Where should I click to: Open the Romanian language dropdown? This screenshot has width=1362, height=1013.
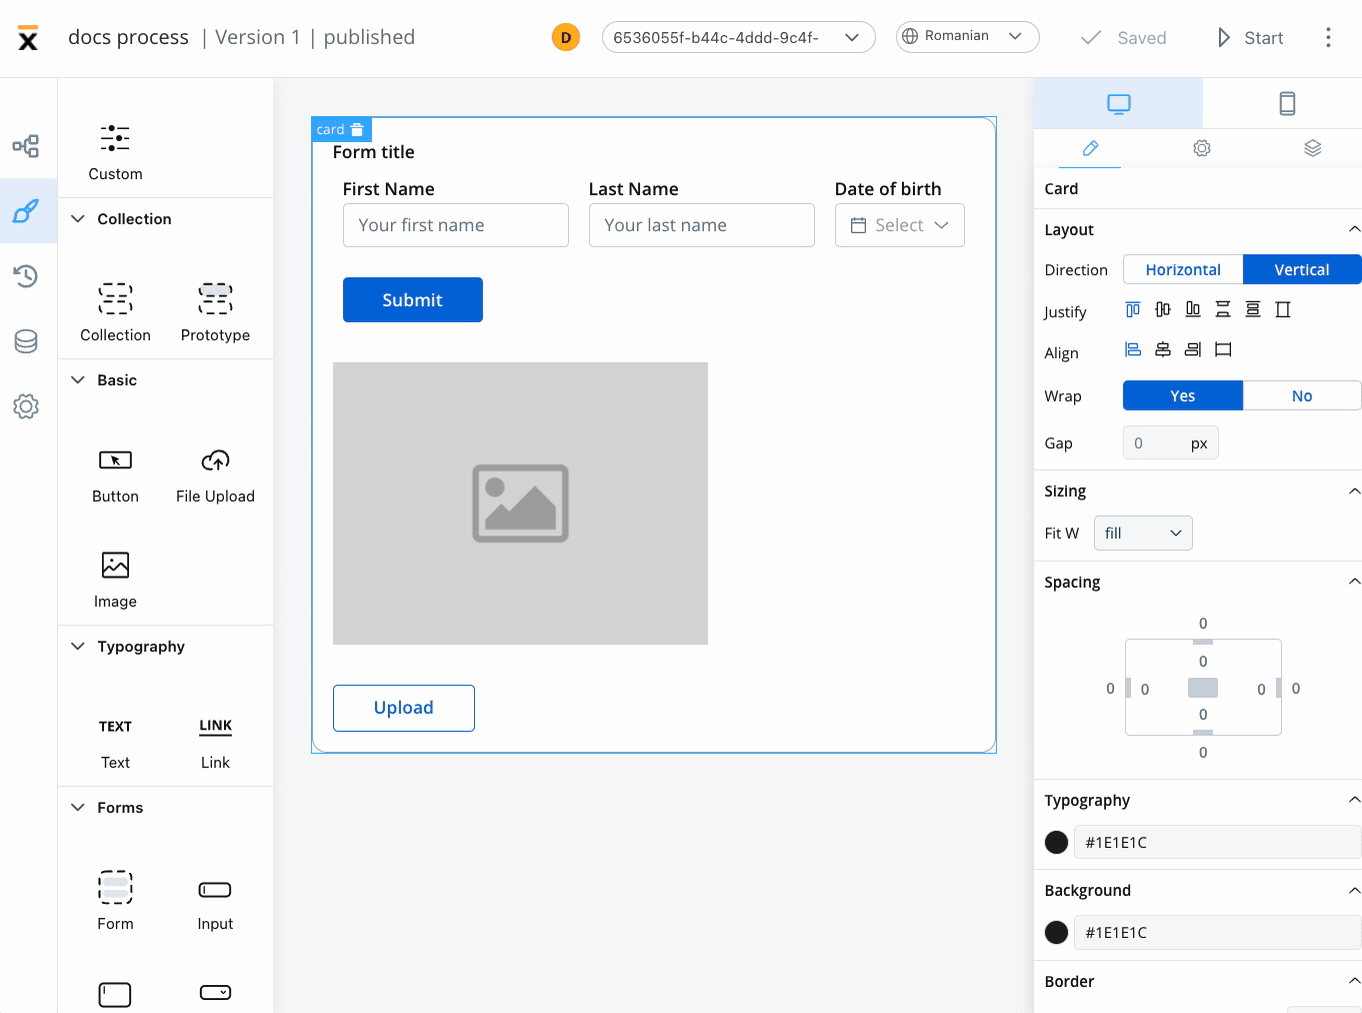click(x=967, y=36)
